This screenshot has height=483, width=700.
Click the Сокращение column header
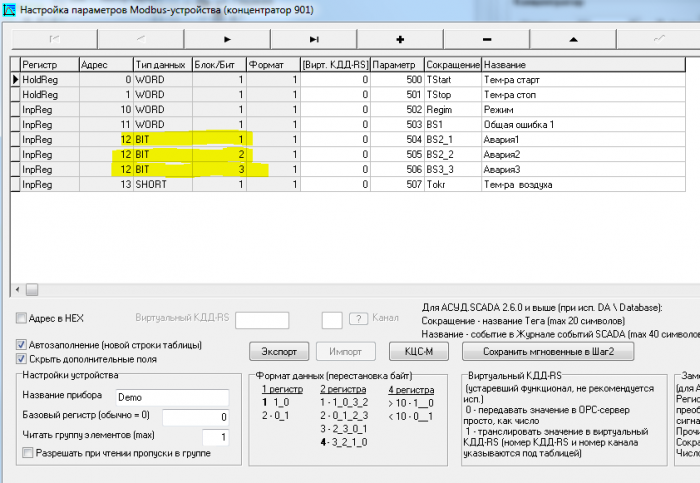453,65
